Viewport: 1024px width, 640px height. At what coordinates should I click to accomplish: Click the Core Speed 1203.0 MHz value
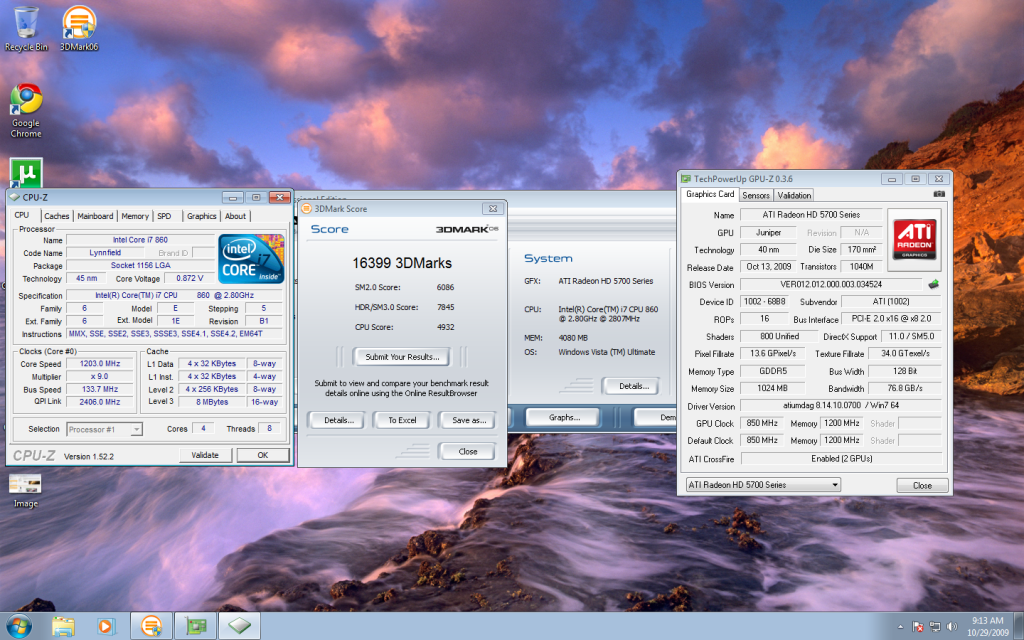click(100, 364)
